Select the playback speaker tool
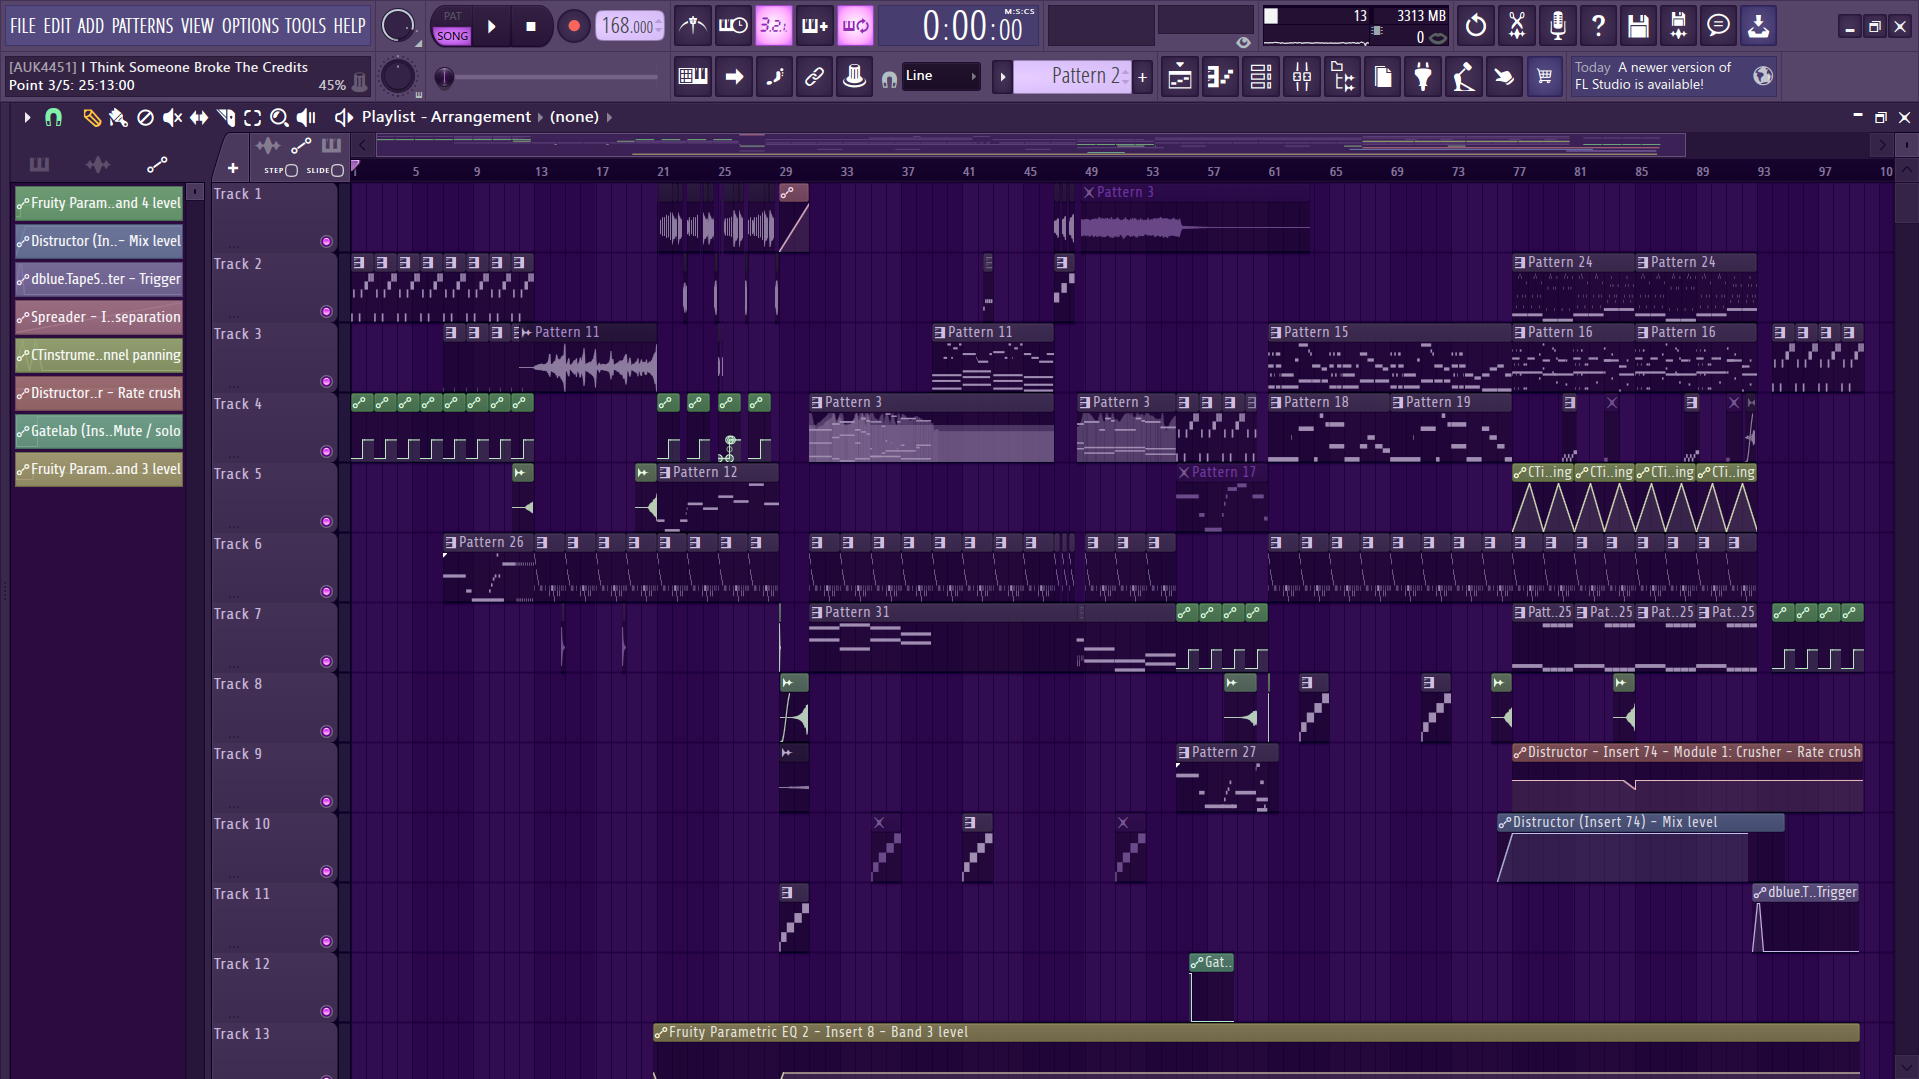 (307, 118)
